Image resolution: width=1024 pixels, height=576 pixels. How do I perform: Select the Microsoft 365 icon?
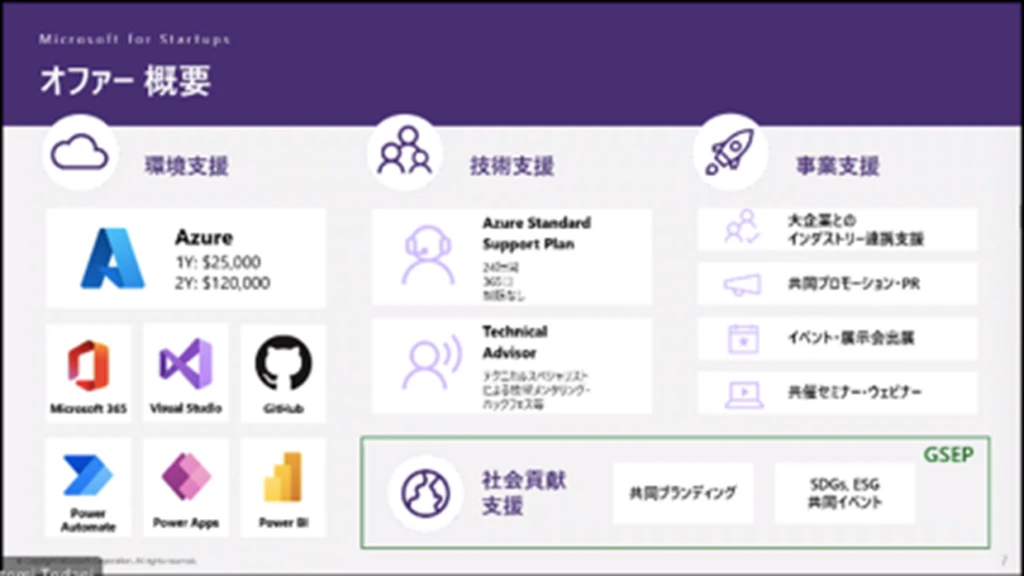tap(88, 364)
